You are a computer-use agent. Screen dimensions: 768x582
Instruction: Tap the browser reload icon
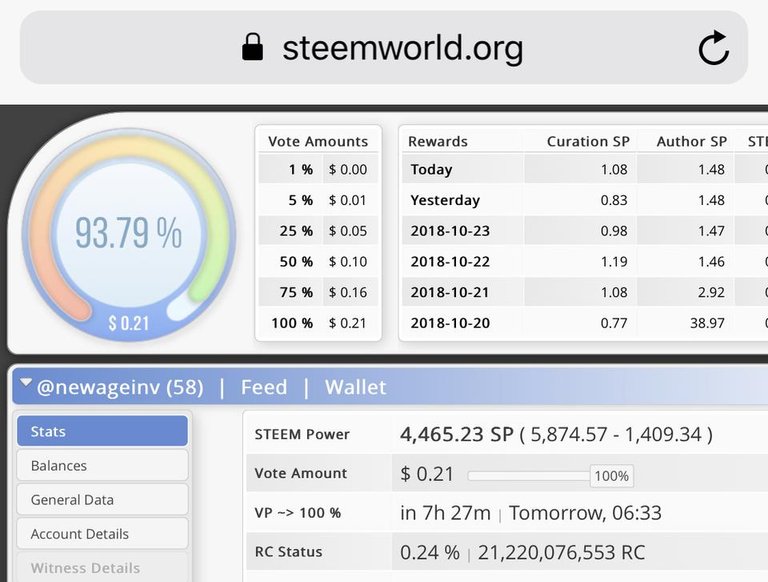pos(713,47)
